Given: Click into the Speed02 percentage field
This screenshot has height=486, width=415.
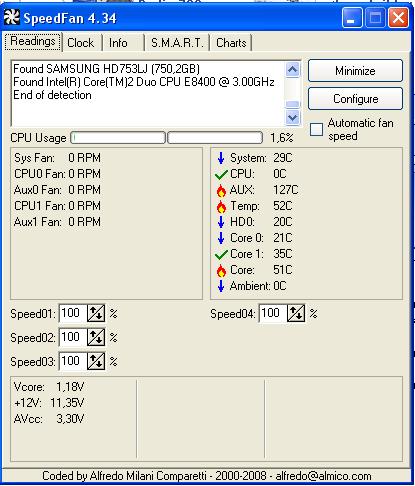Looking at the screenshot, I should tap(73, 337).
